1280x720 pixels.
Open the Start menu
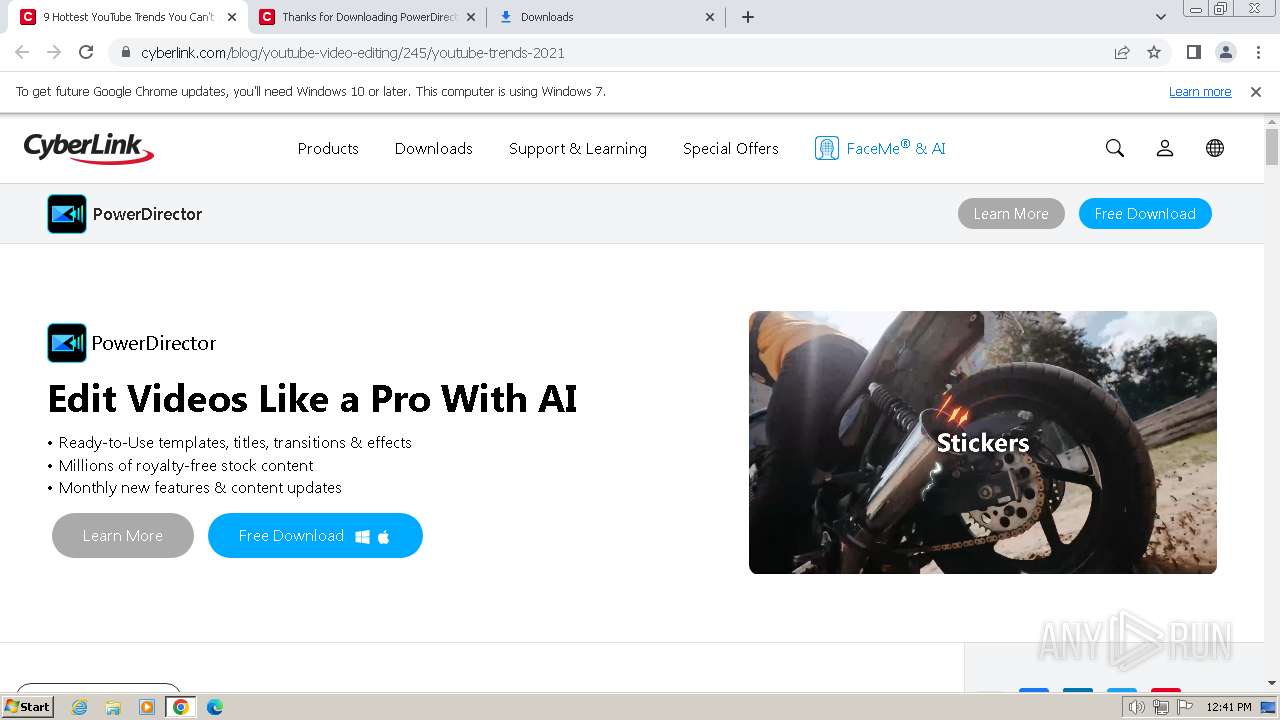[27, 707]
